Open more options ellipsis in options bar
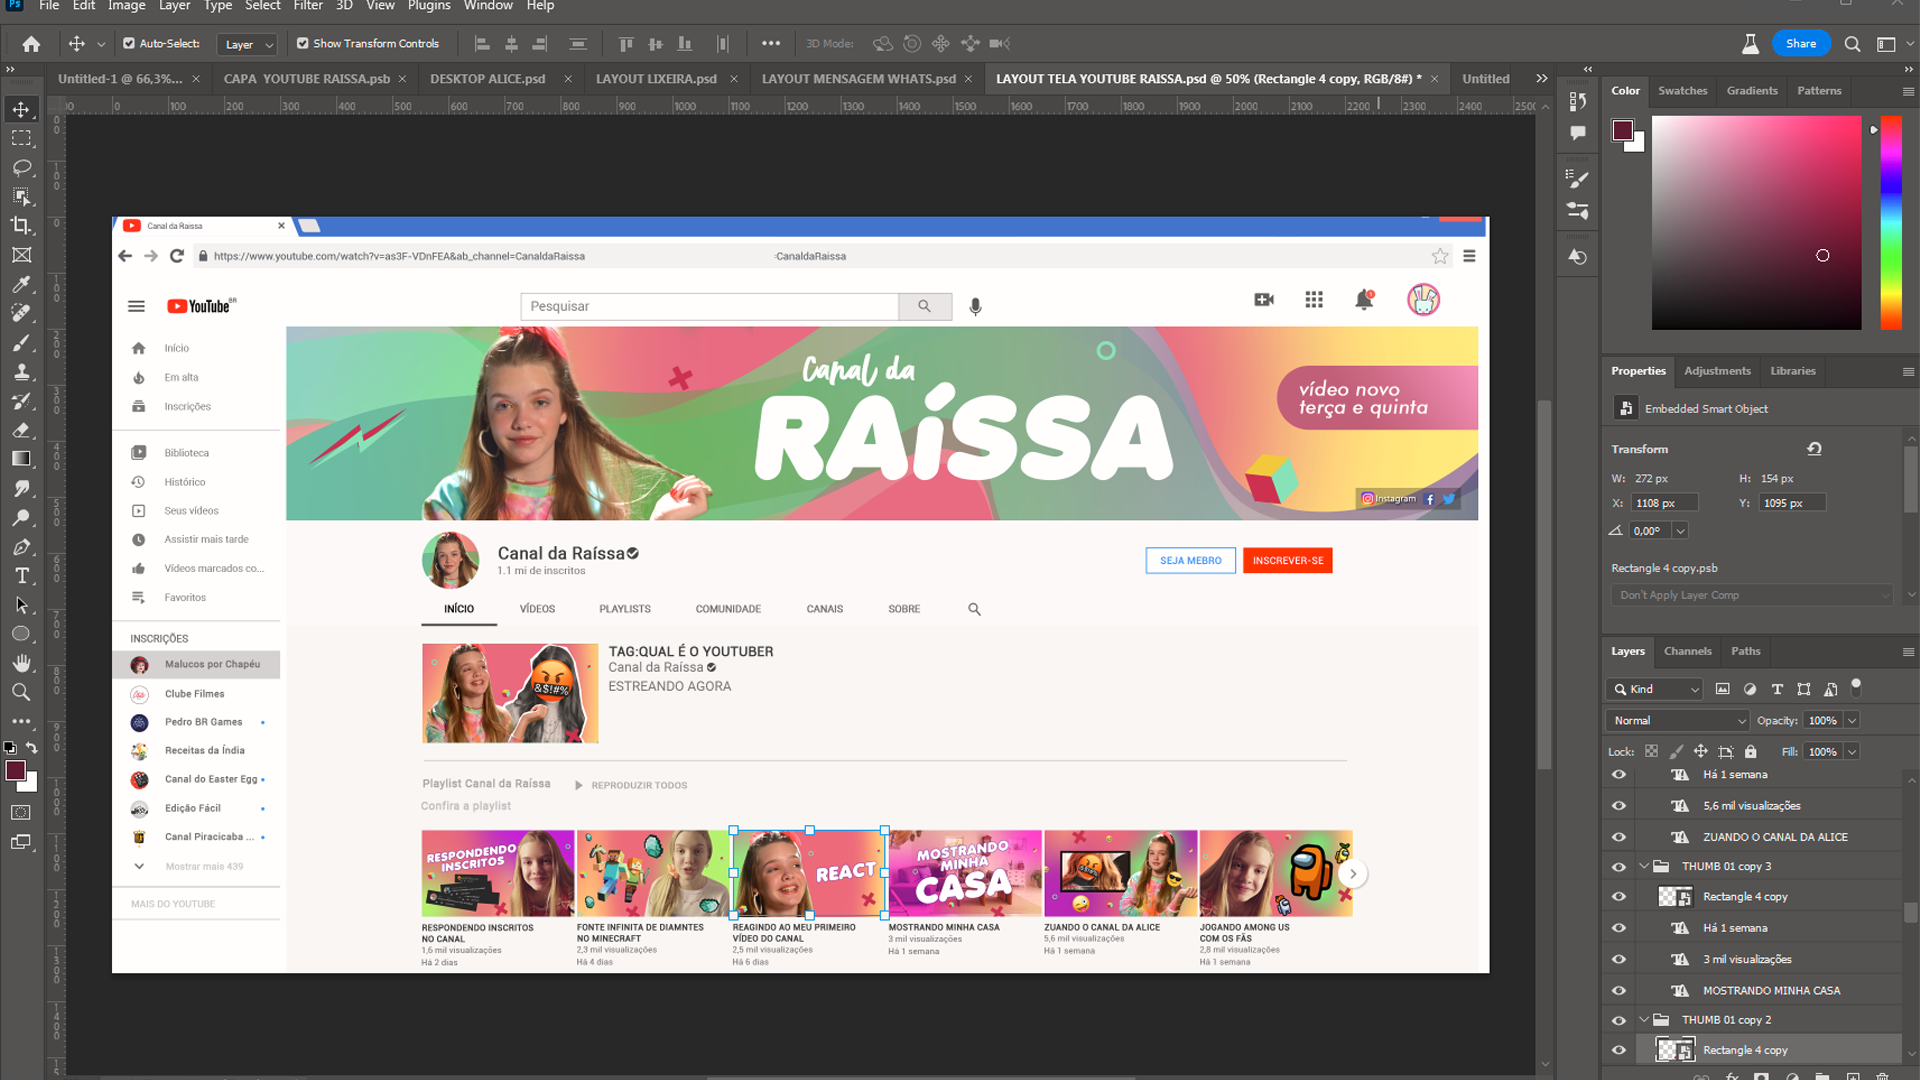 coord(770,44)
